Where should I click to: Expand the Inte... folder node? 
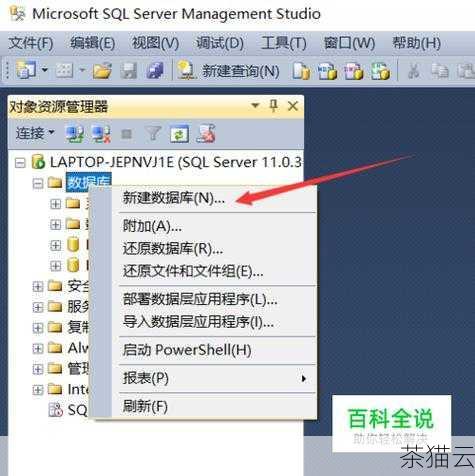pyautogui.click(x=38, y=390)
